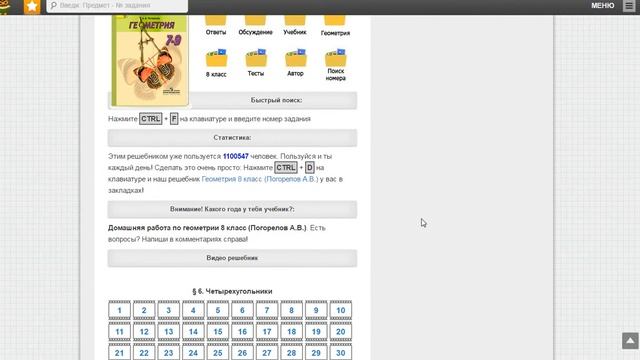Click the § 6. Четырехугольники heading
Viewport: 640px width, 360px height.
click(232, 291)
